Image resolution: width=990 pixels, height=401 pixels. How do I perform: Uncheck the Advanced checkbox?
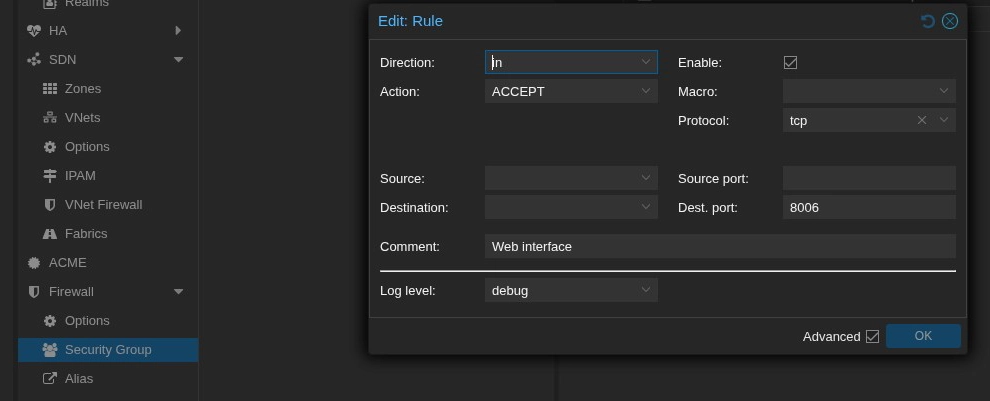(872, 337)
